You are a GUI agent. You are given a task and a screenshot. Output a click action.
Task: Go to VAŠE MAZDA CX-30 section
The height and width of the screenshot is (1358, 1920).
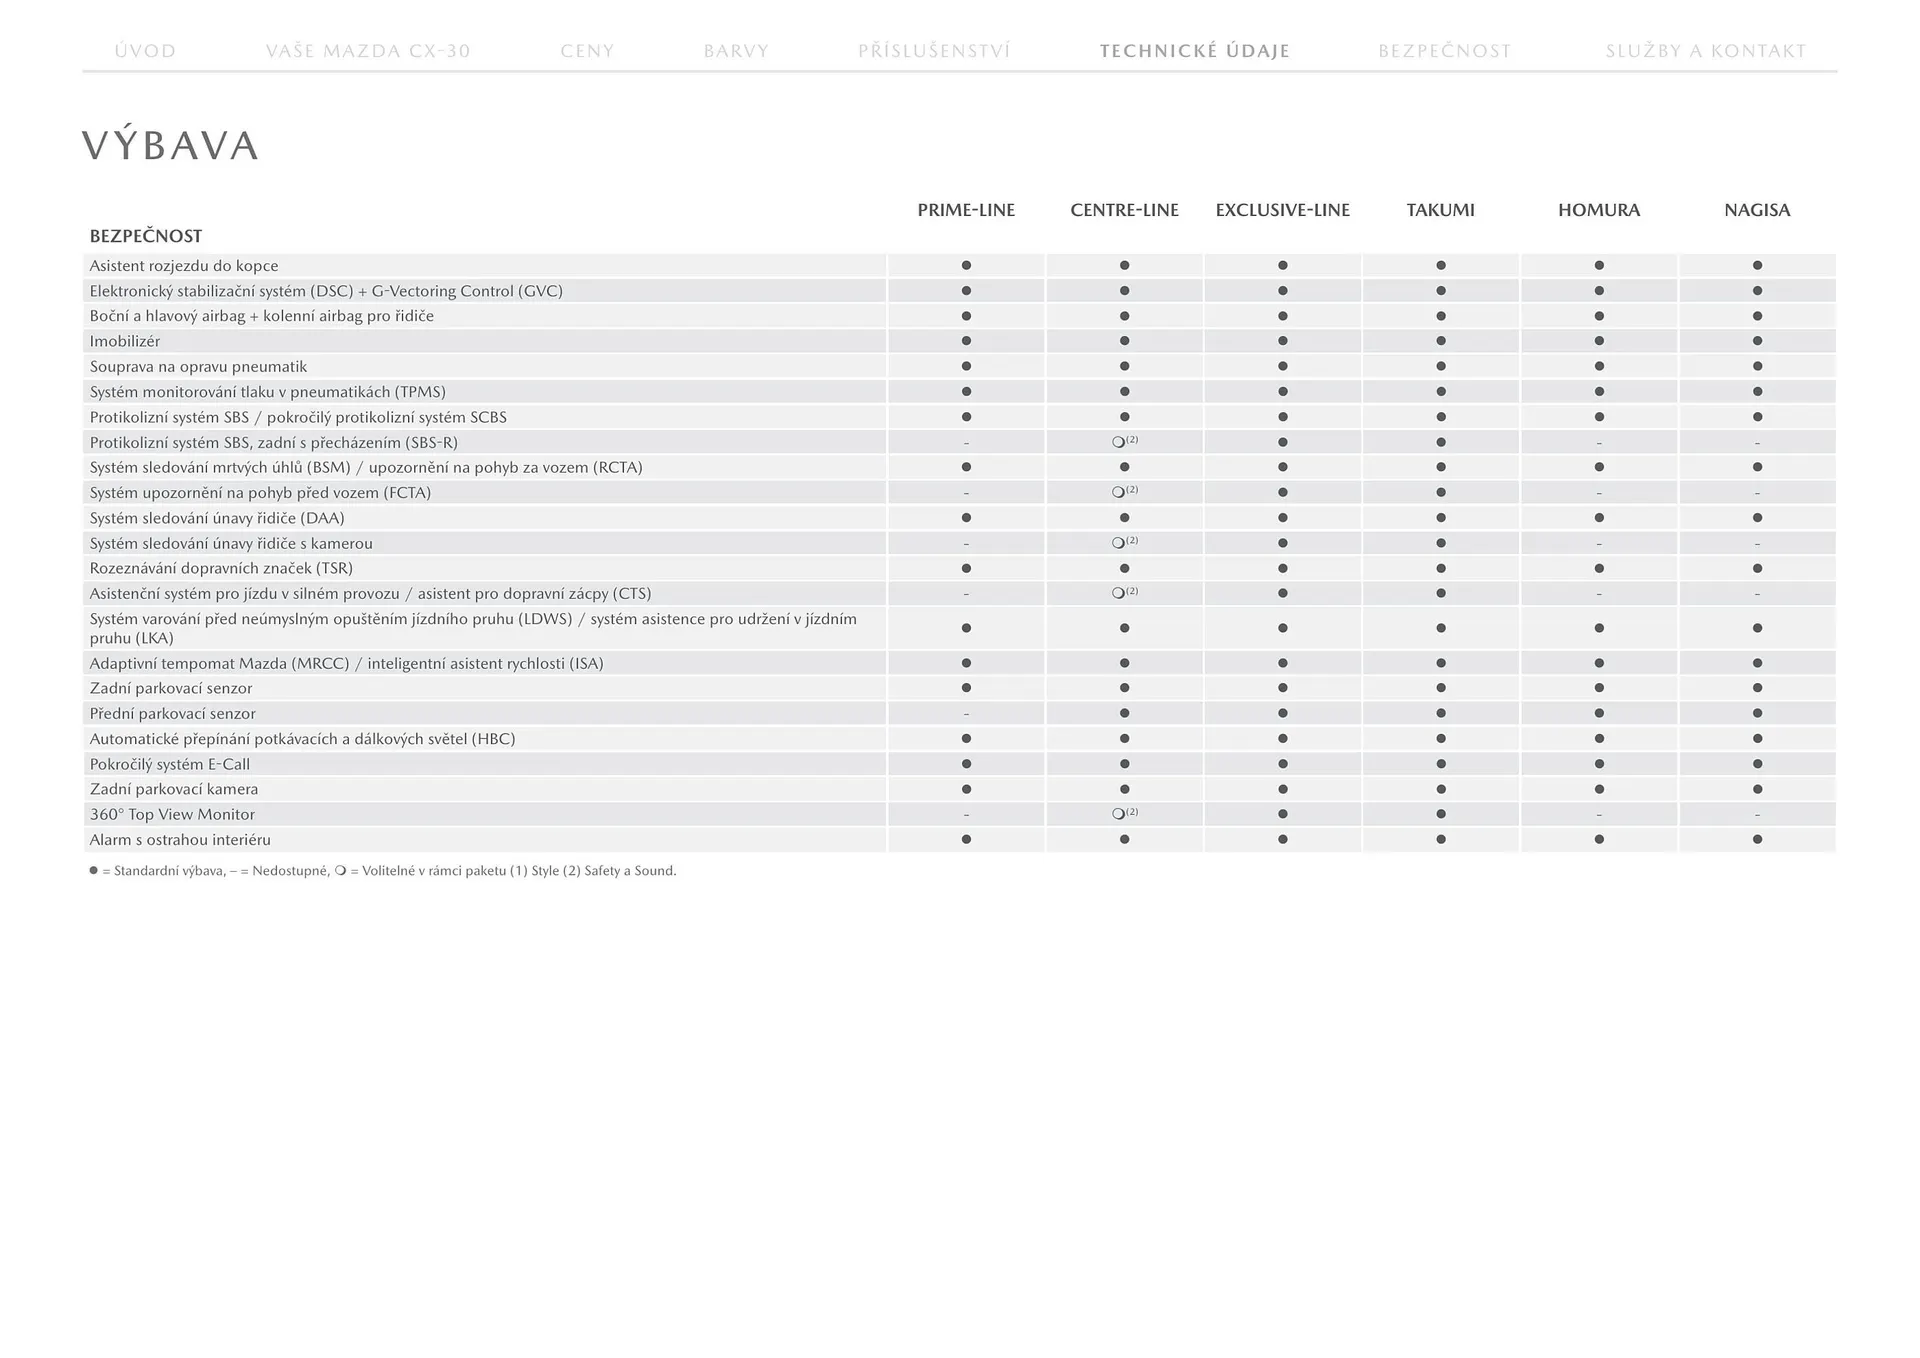[368, 51]
